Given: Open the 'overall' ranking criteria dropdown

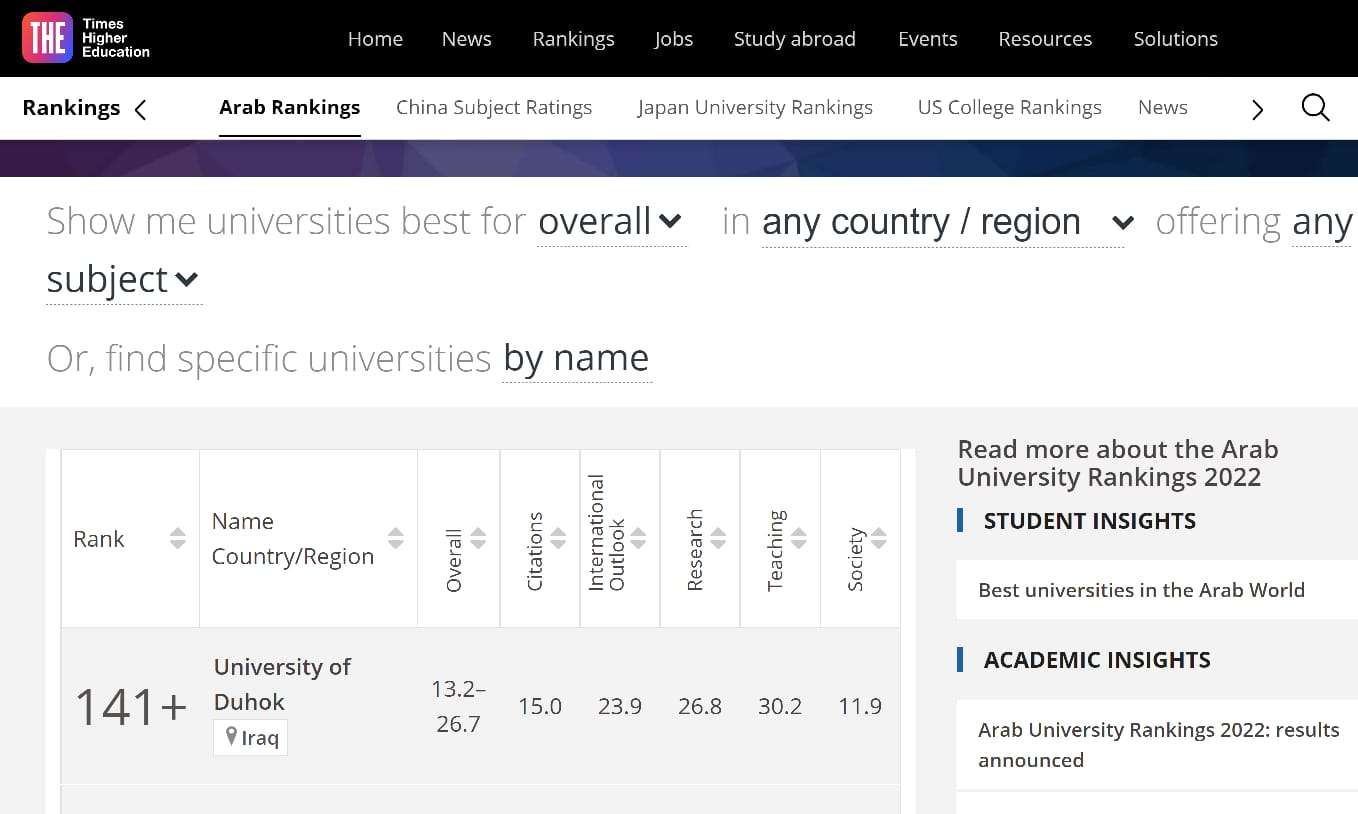Looking at the screenshot, I should tap(612, 222).
